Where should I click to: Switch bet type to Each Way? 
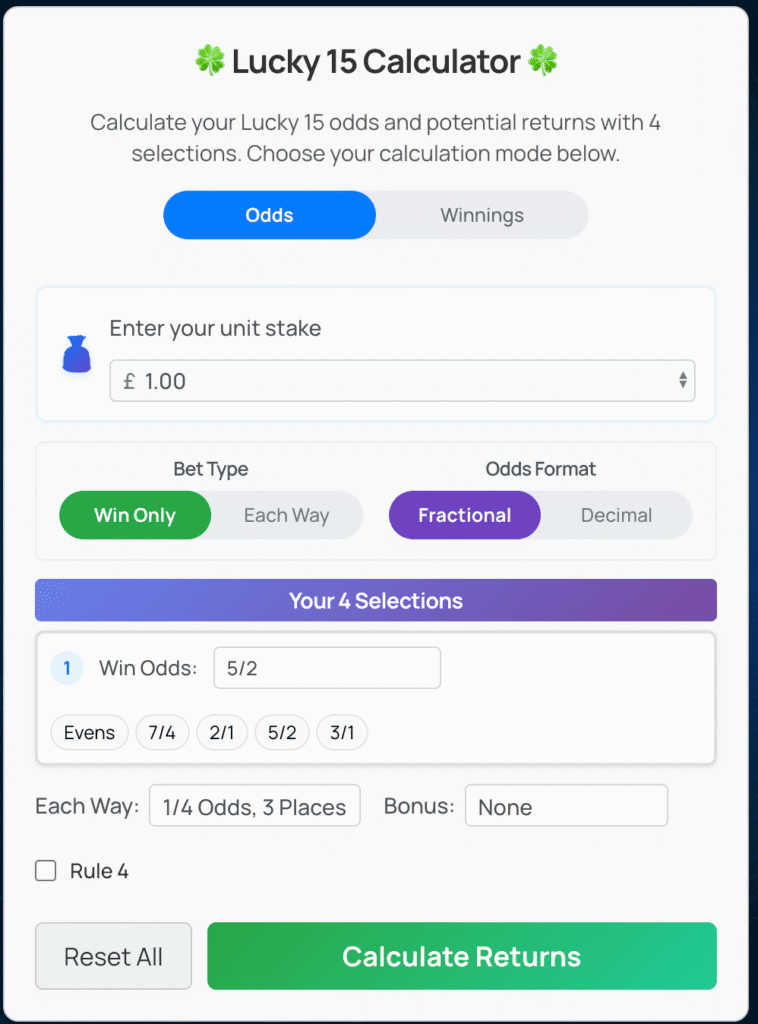tap(287, 516)
